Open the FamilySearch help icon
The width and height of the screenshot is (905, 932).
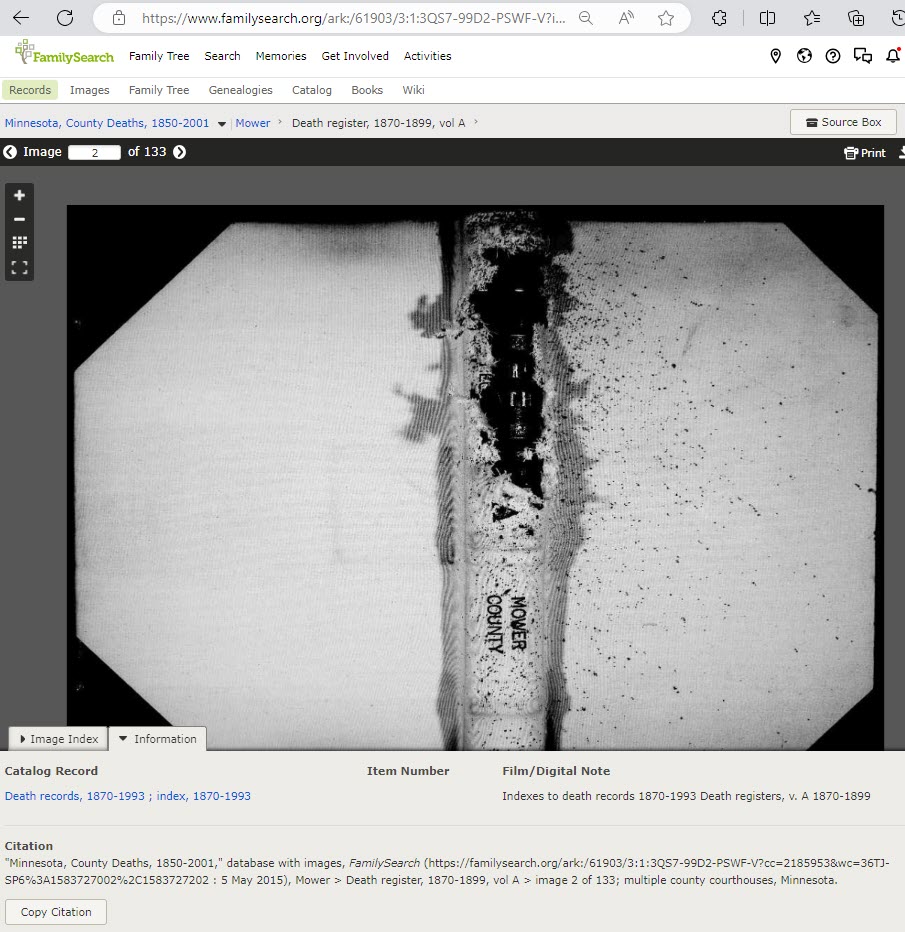pos(833,56)
